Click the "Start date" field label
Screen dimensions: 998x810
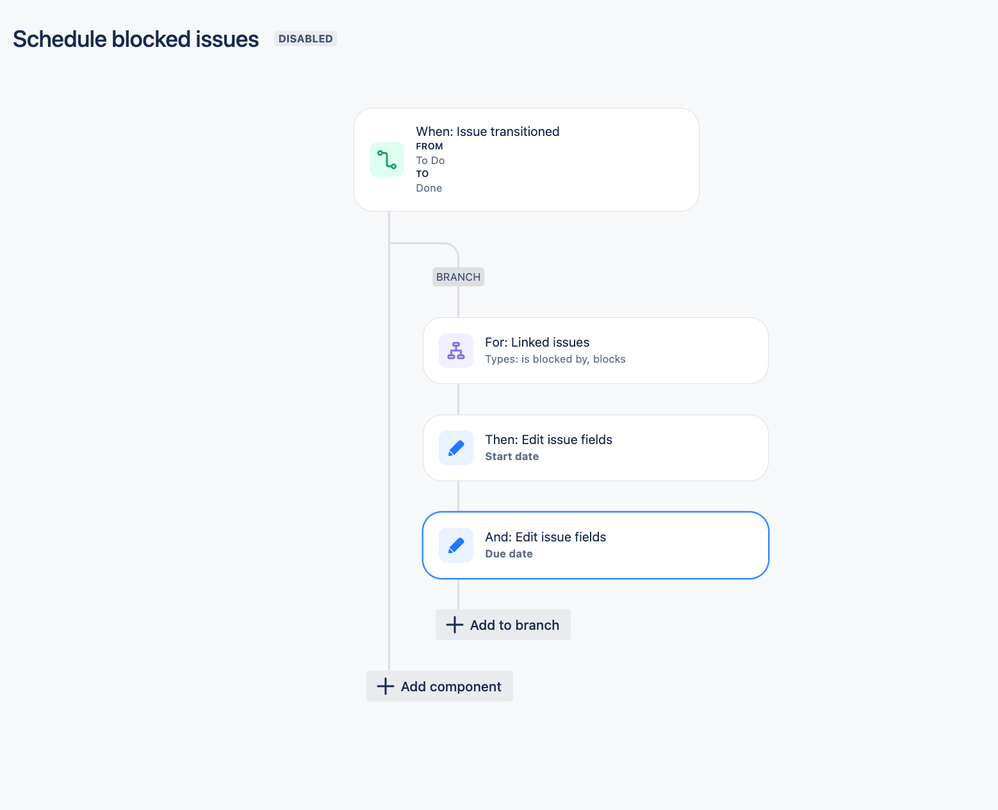pyautogui.click(x=512, y=457)
